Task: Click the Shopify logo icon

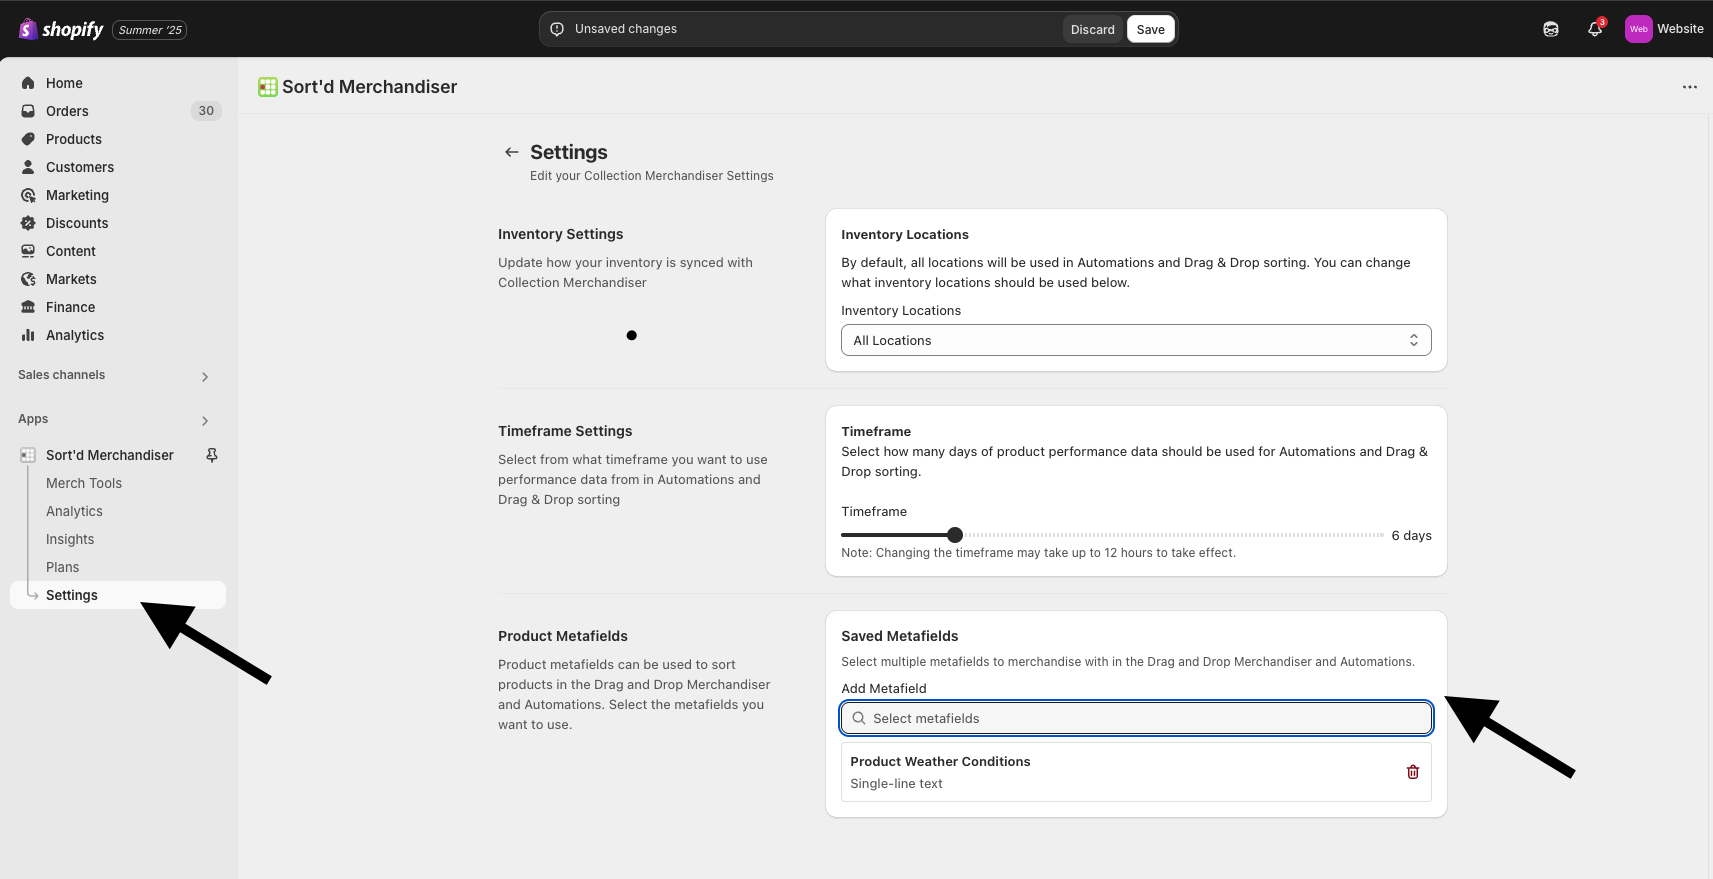Action: click(28, 29)
